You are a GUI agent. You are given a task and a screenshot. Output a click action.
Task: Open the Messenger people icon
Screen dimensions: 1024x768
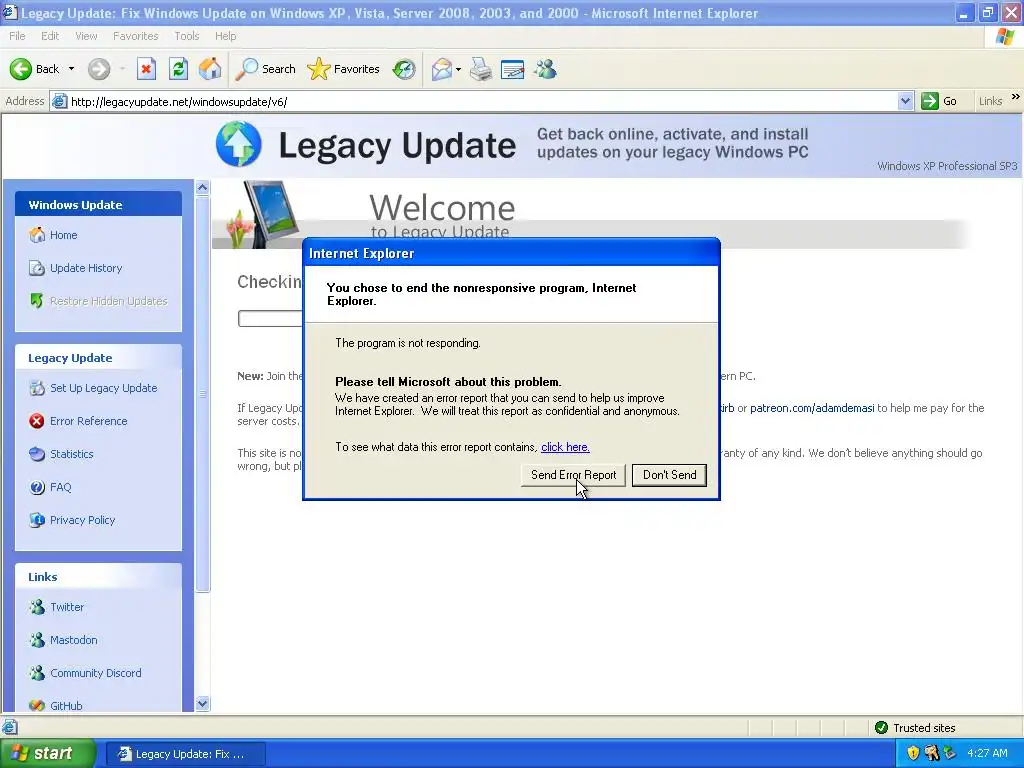click(x=545, y=69)
